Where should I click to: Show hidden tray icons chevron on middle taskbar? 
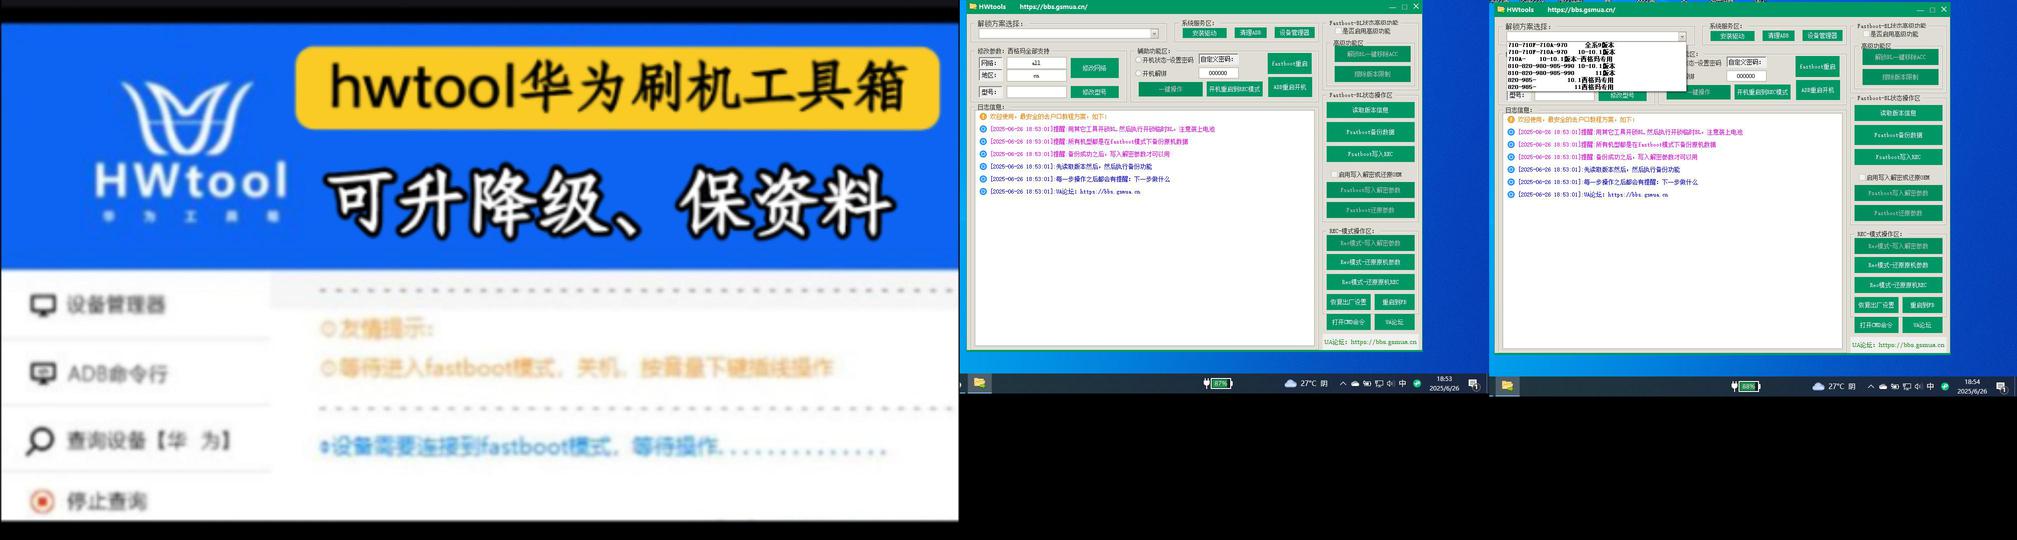pyautogui.click(x=1342, y=383)
